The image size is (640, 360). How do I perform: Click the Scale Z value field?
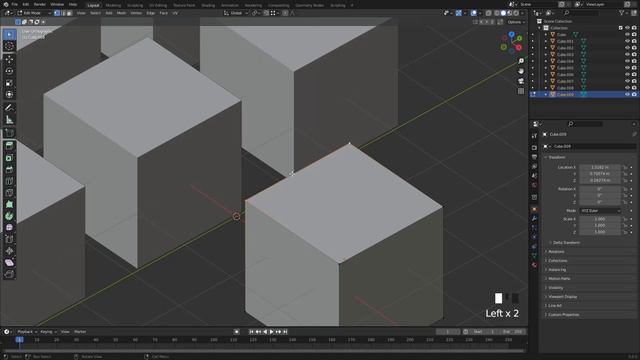click(x=600, y=232)
